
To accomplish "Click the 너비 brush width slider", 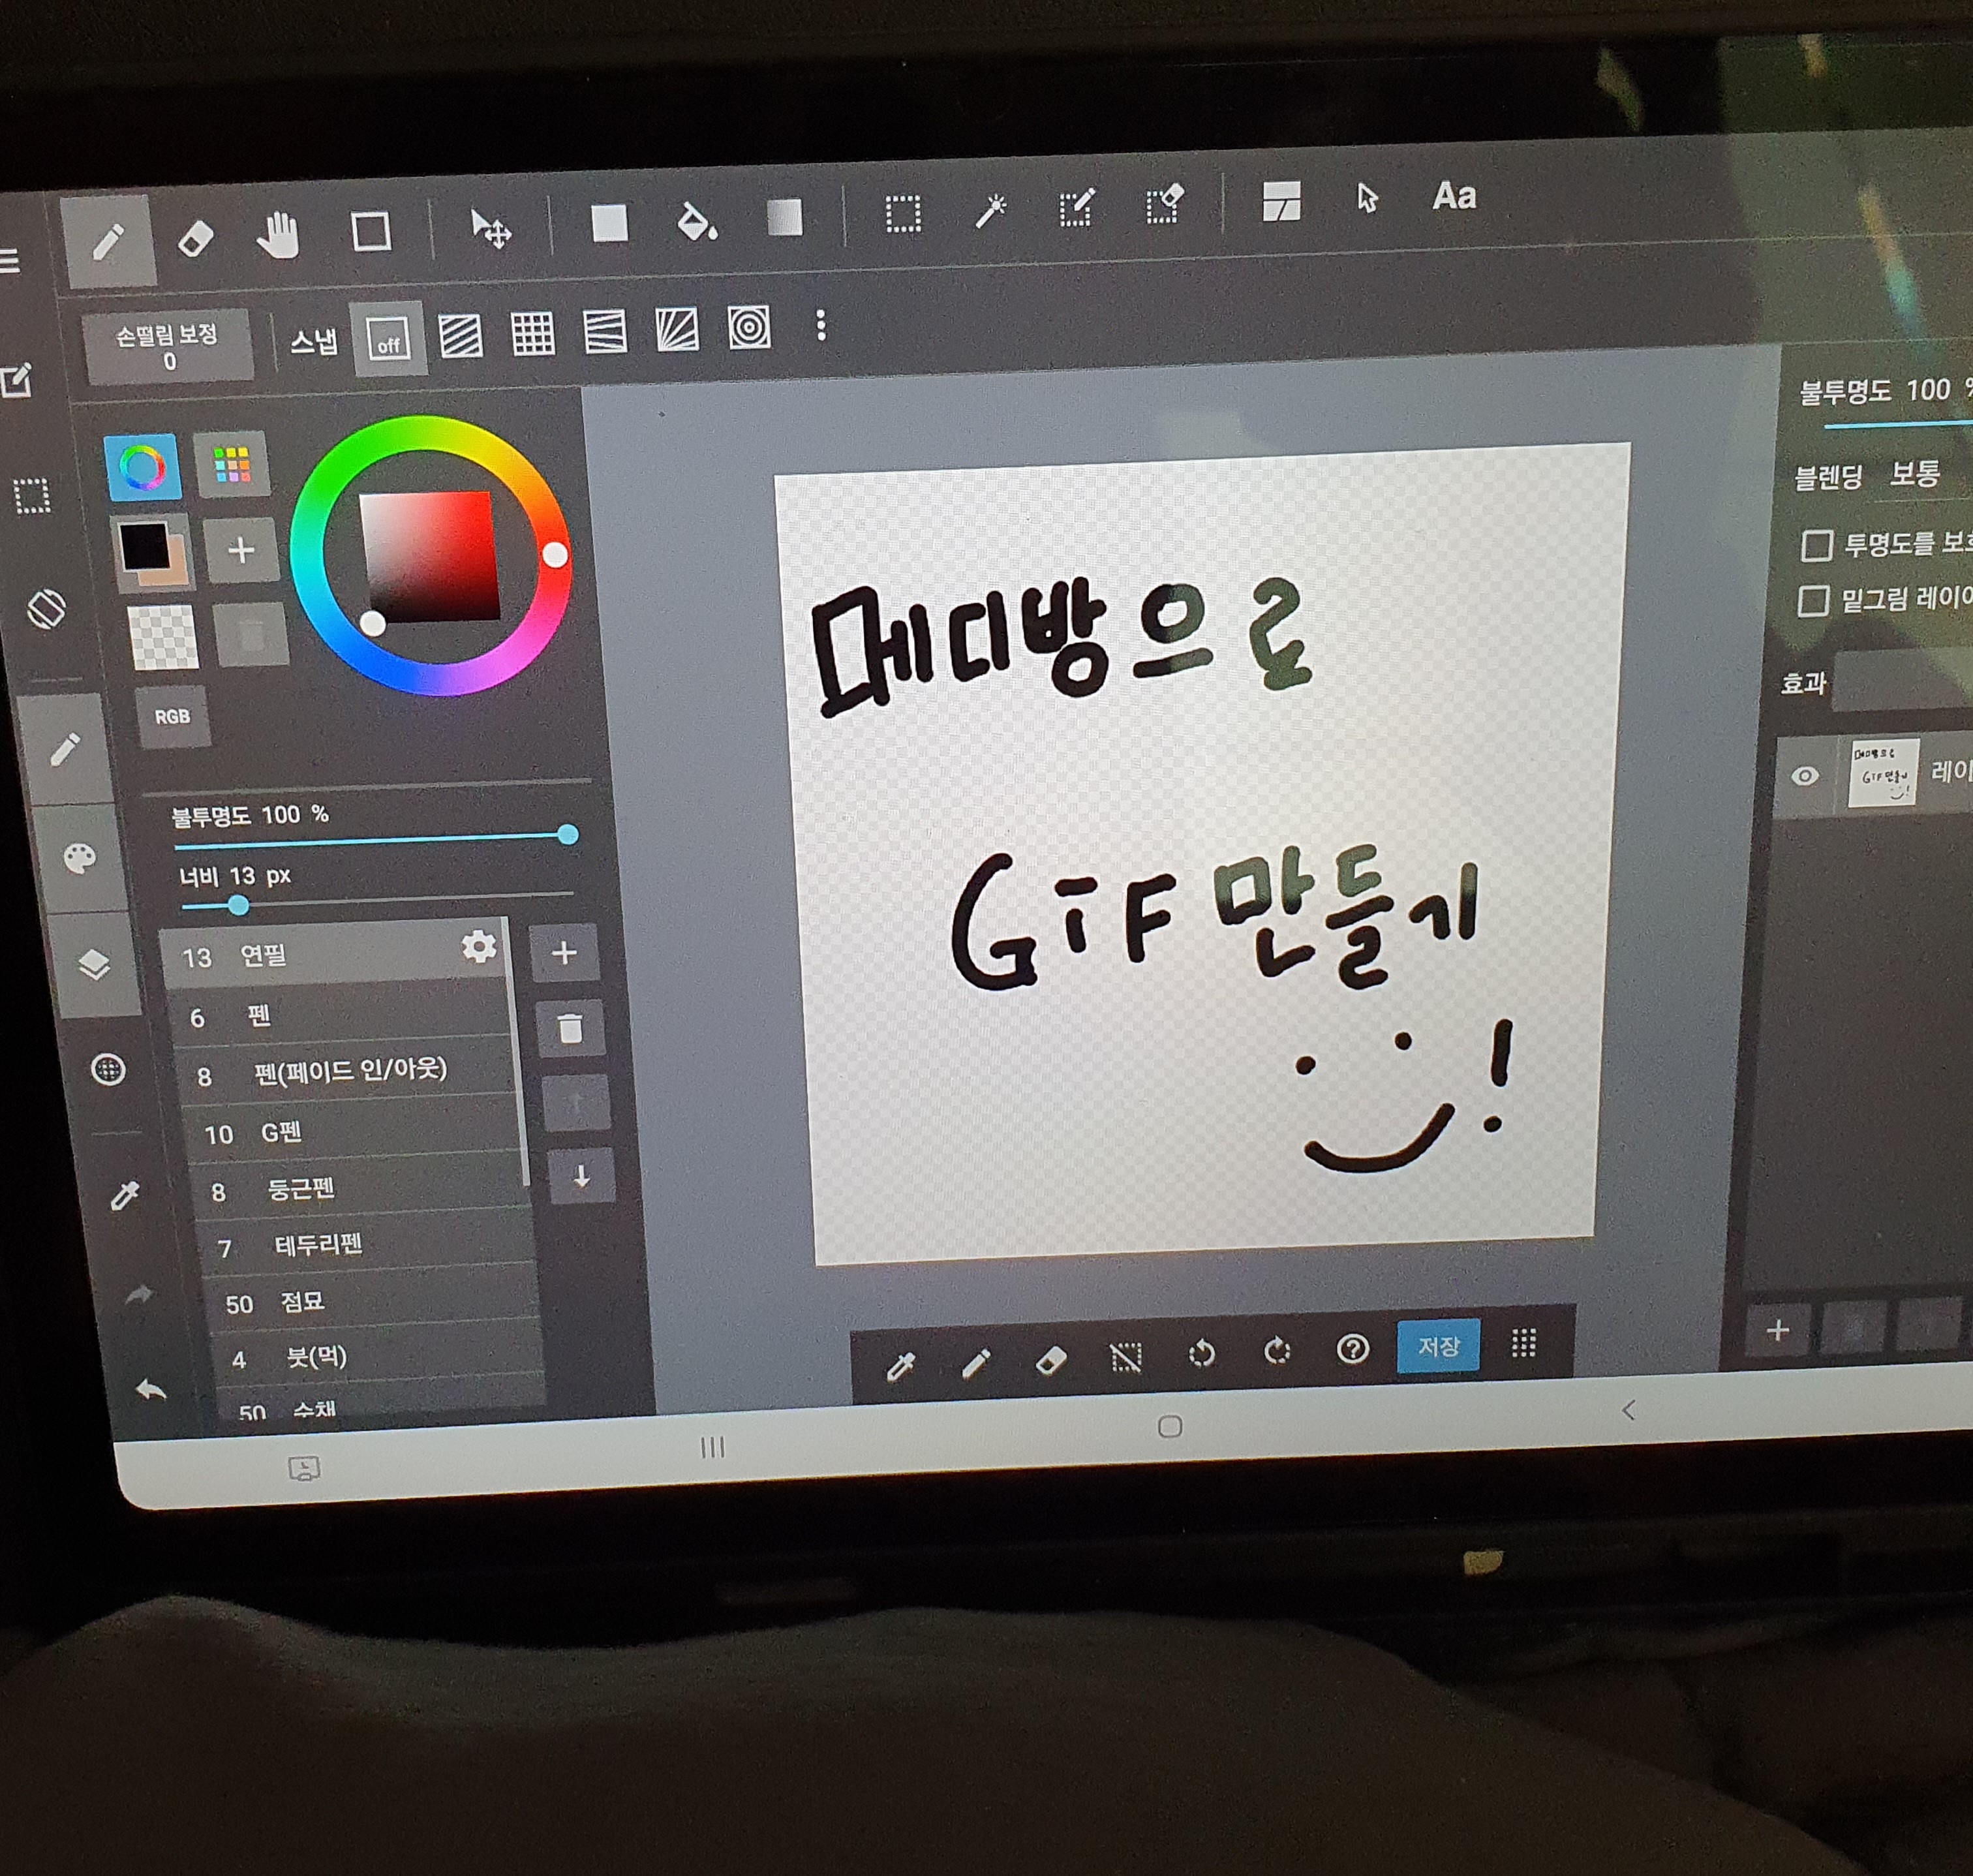I will tap(378, 899).
